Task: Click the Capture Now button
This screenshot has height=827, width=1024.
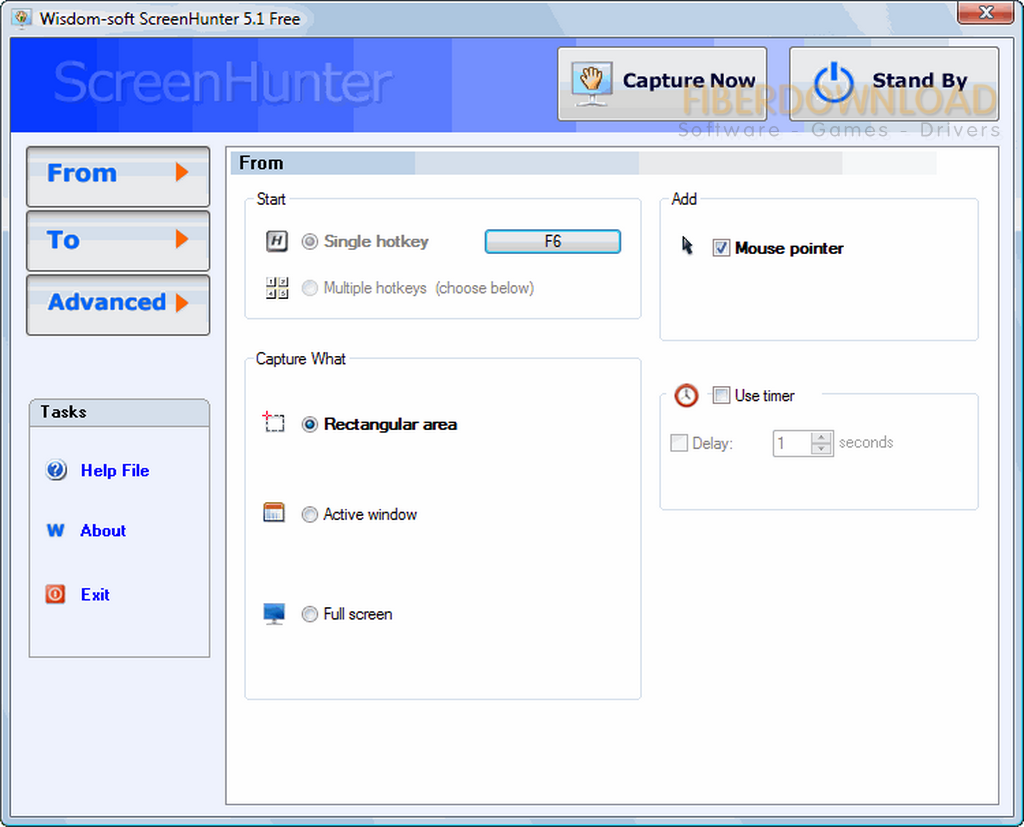Action: tap(662, 84)
